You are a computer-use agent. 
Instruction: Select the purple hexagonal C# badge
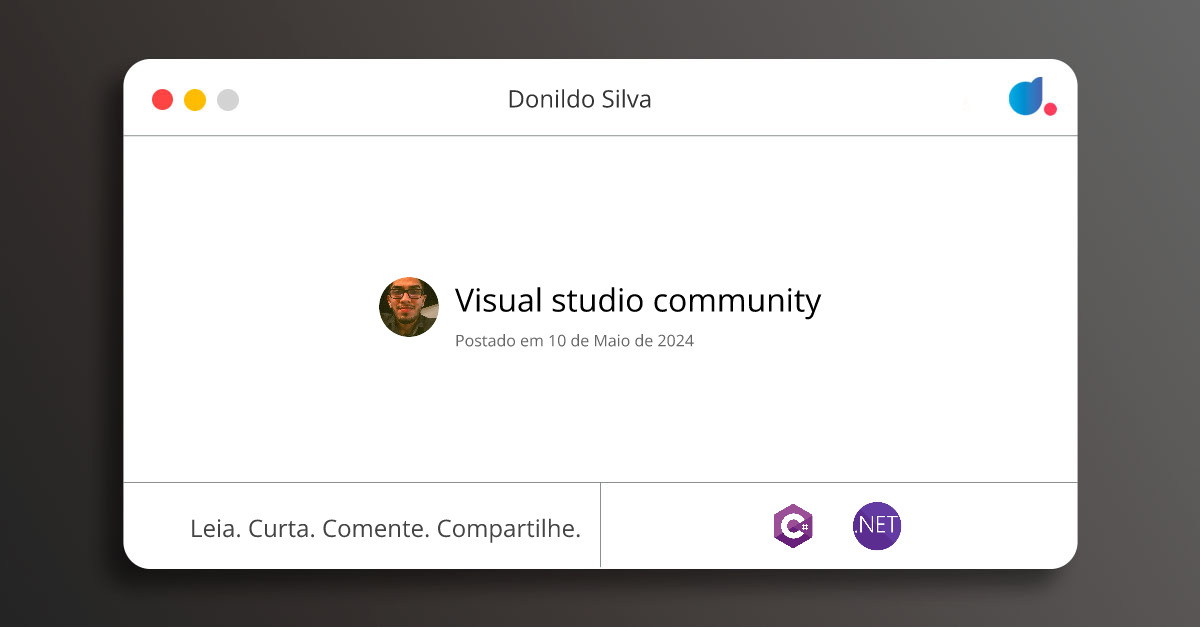point(793,525)
